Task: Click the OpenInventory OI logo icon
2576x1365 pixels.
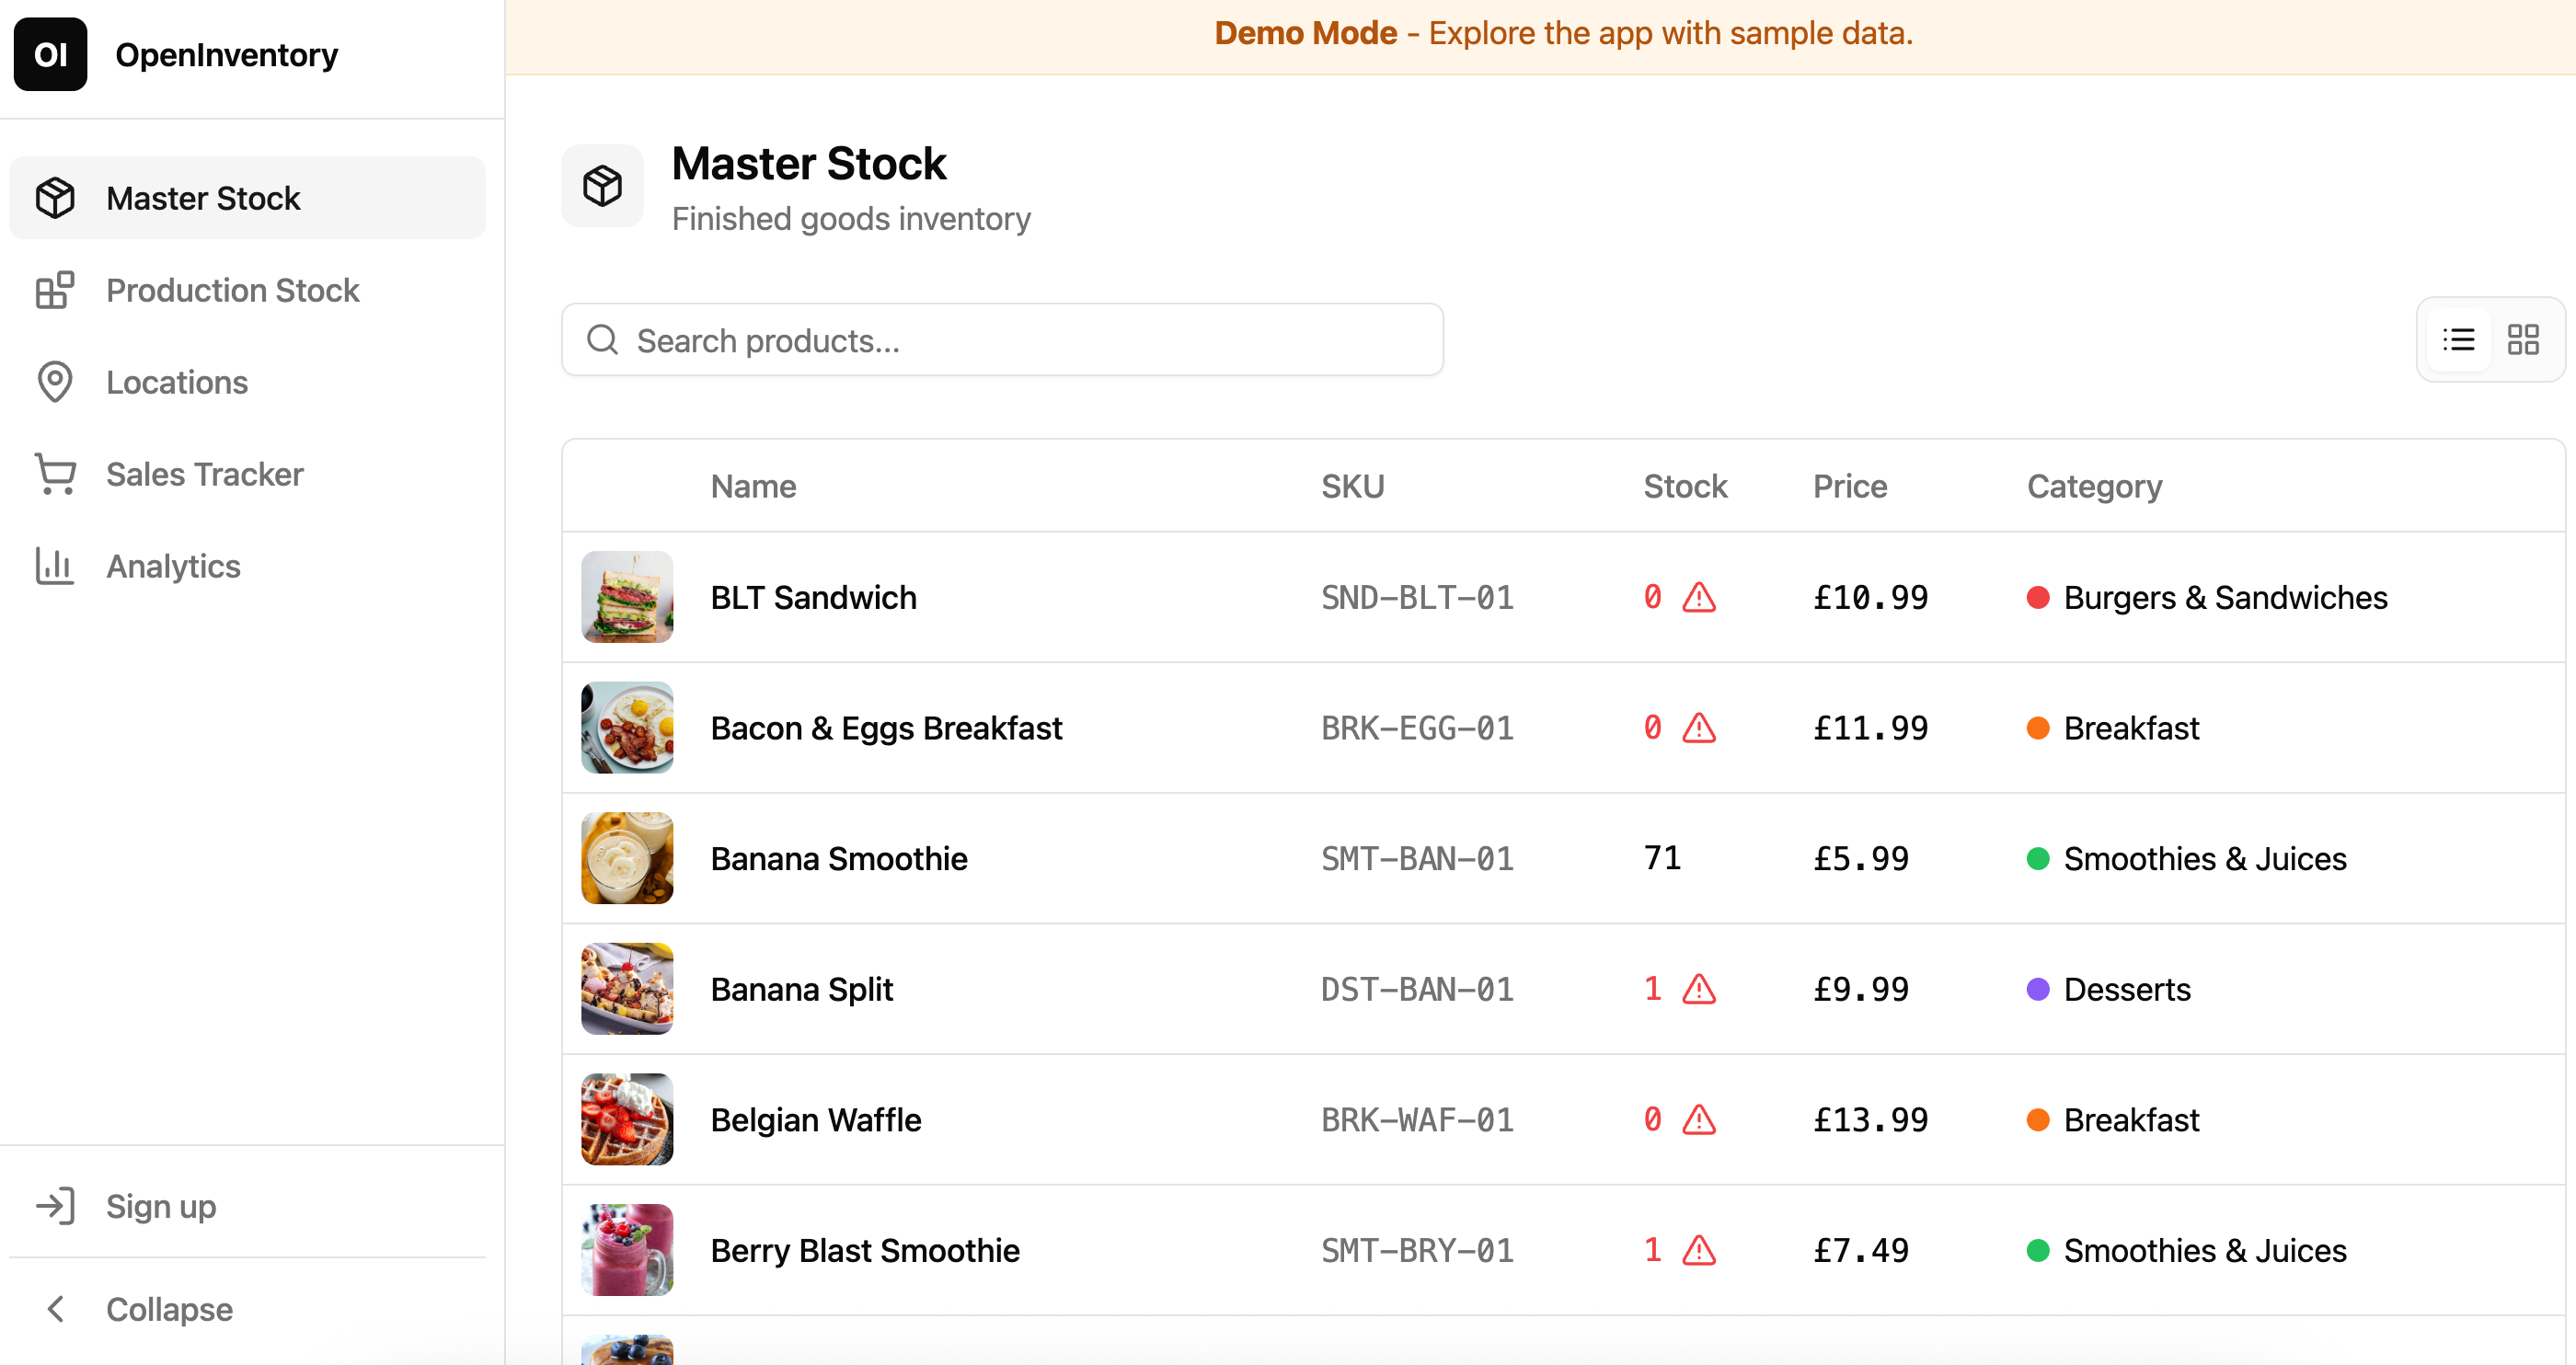Action: pyautogui.click(x=50, y=54)
